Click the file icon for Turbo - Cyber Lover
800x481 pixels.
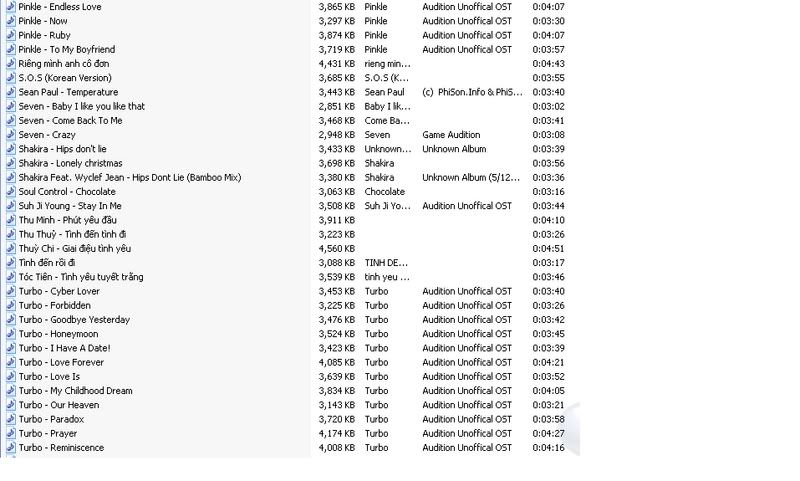point(11,292)
